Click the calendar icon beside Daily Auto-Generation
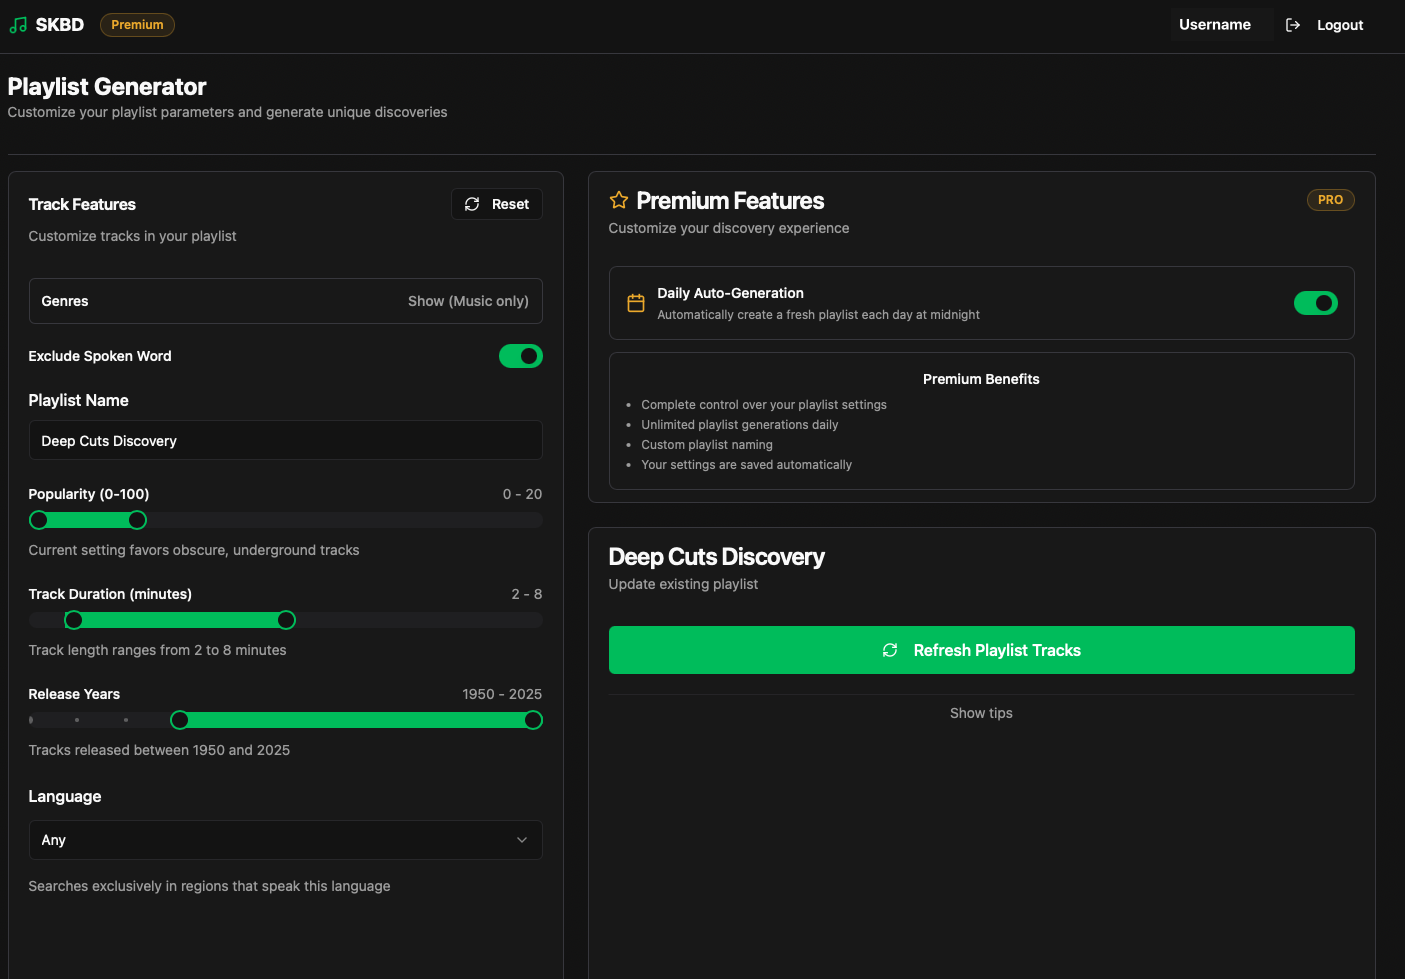The image size is (1405, 979). point(636,302)
